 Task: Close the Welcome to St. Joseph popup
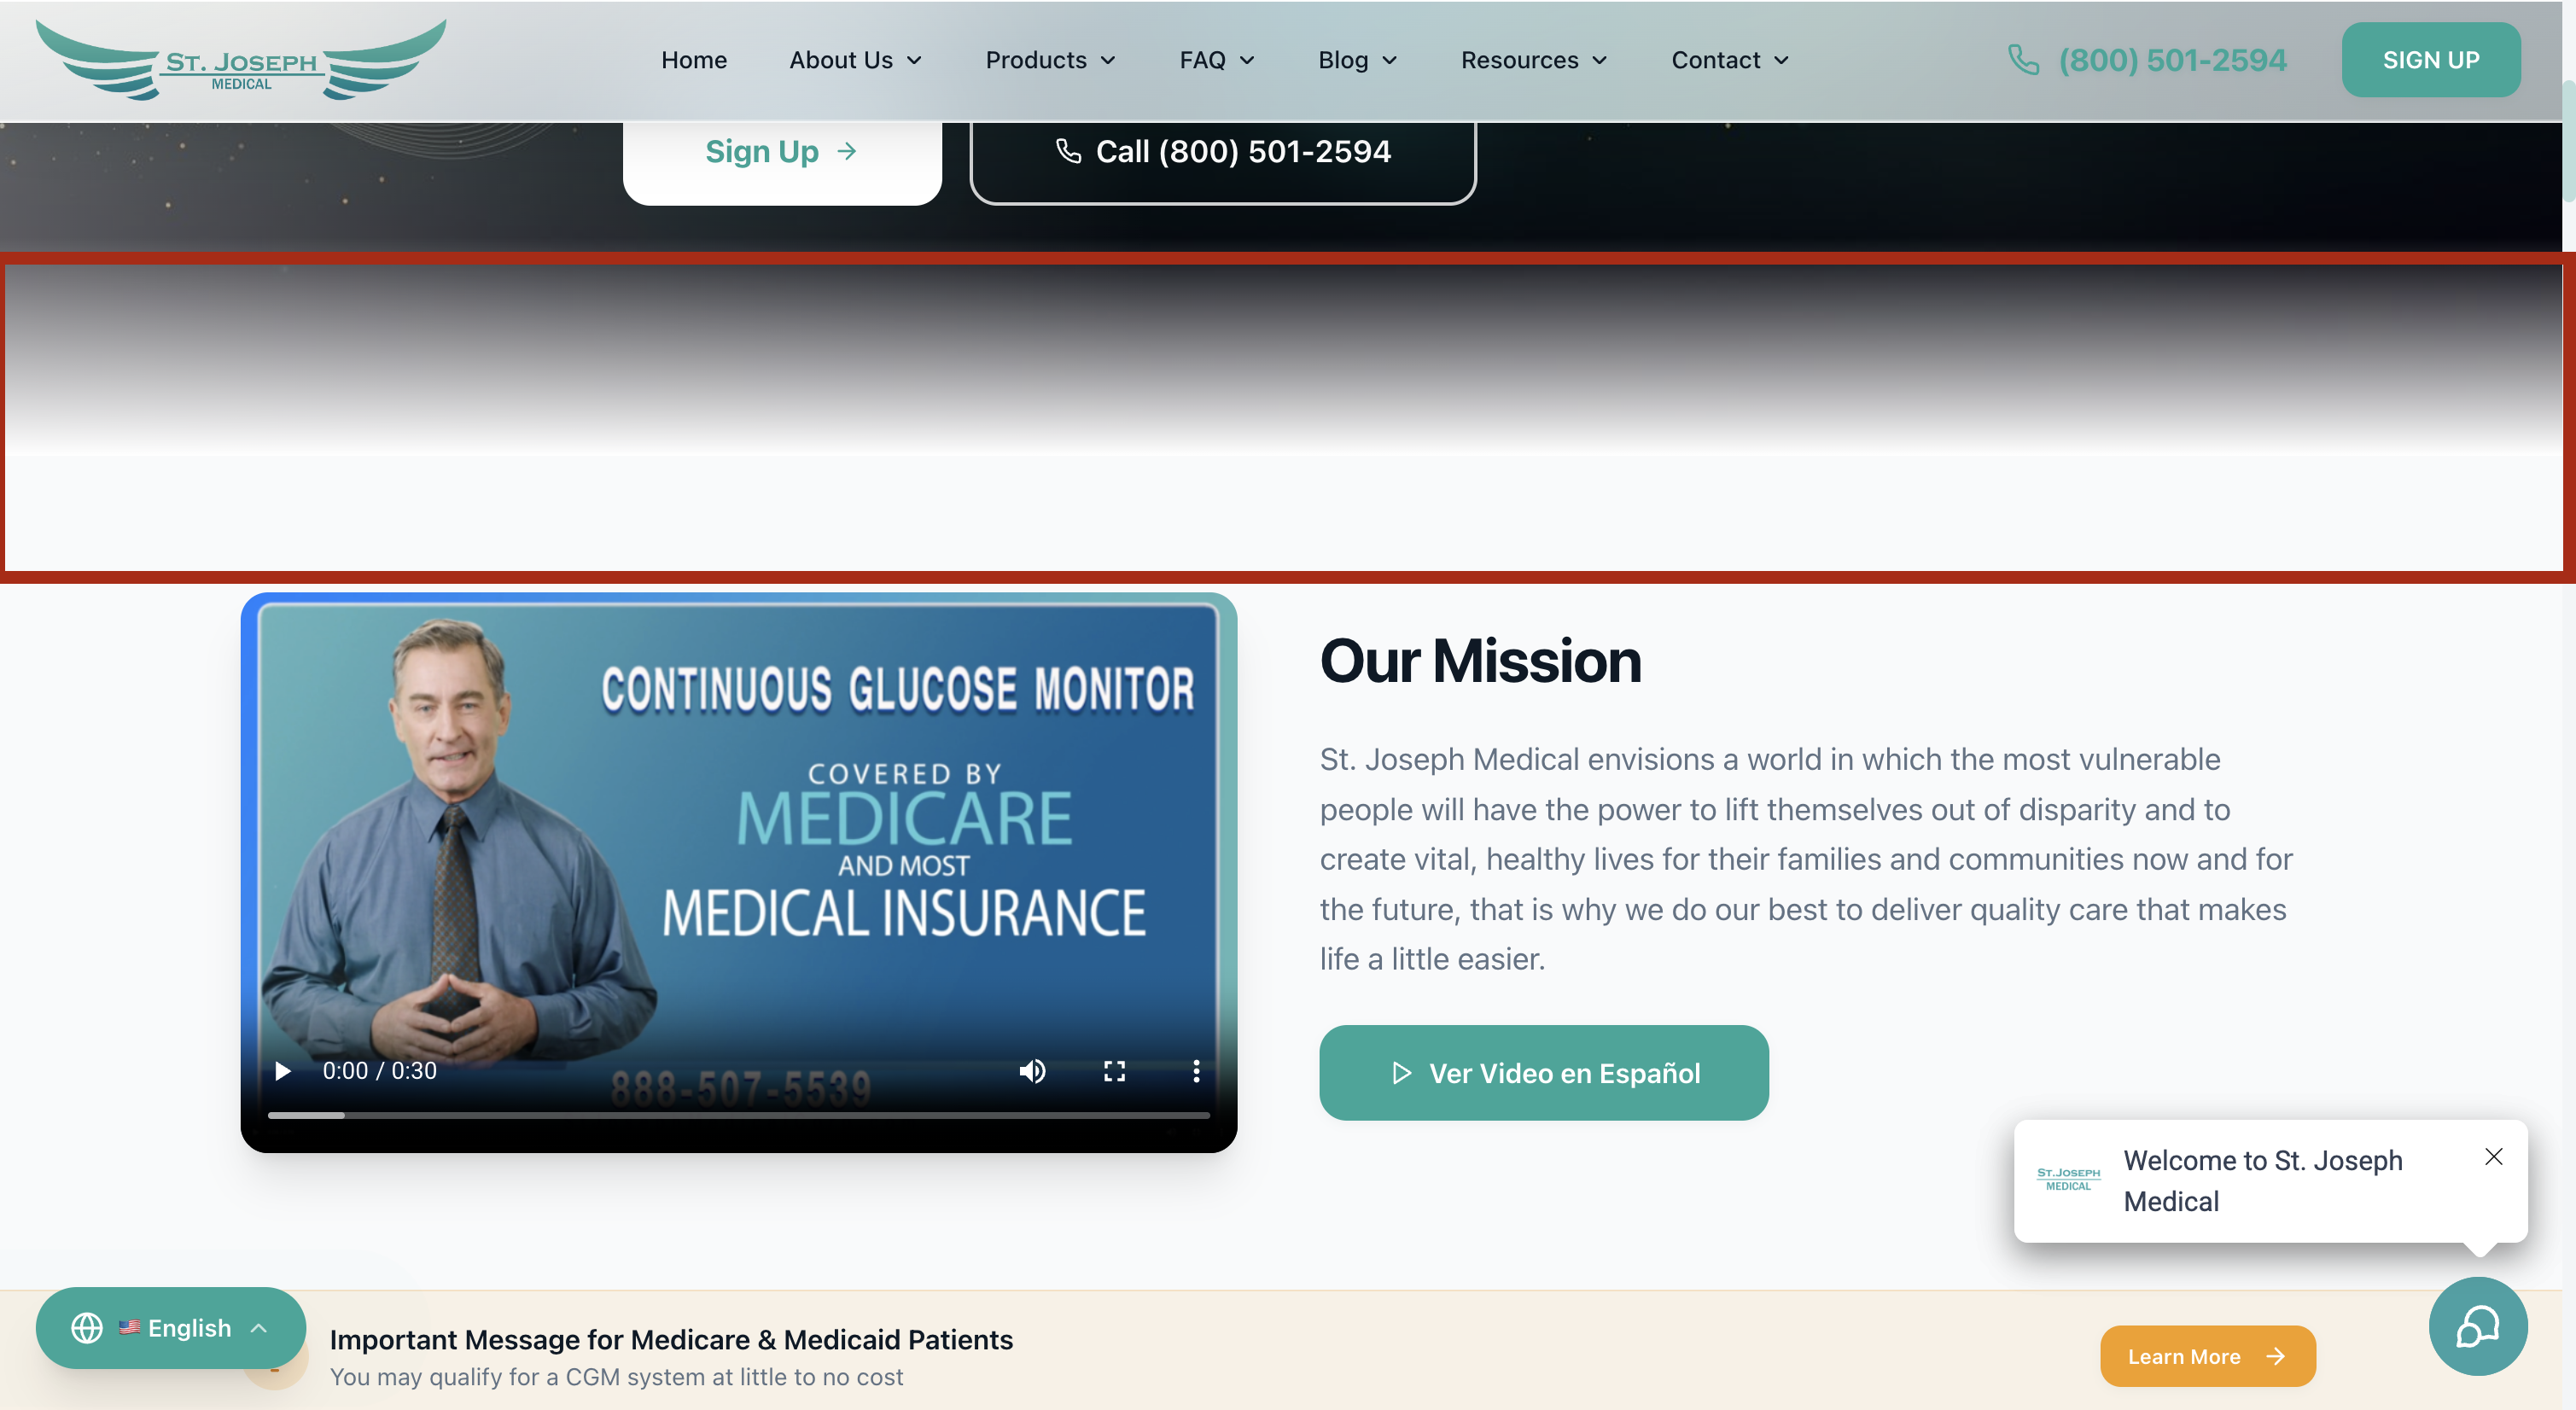2494,1156
